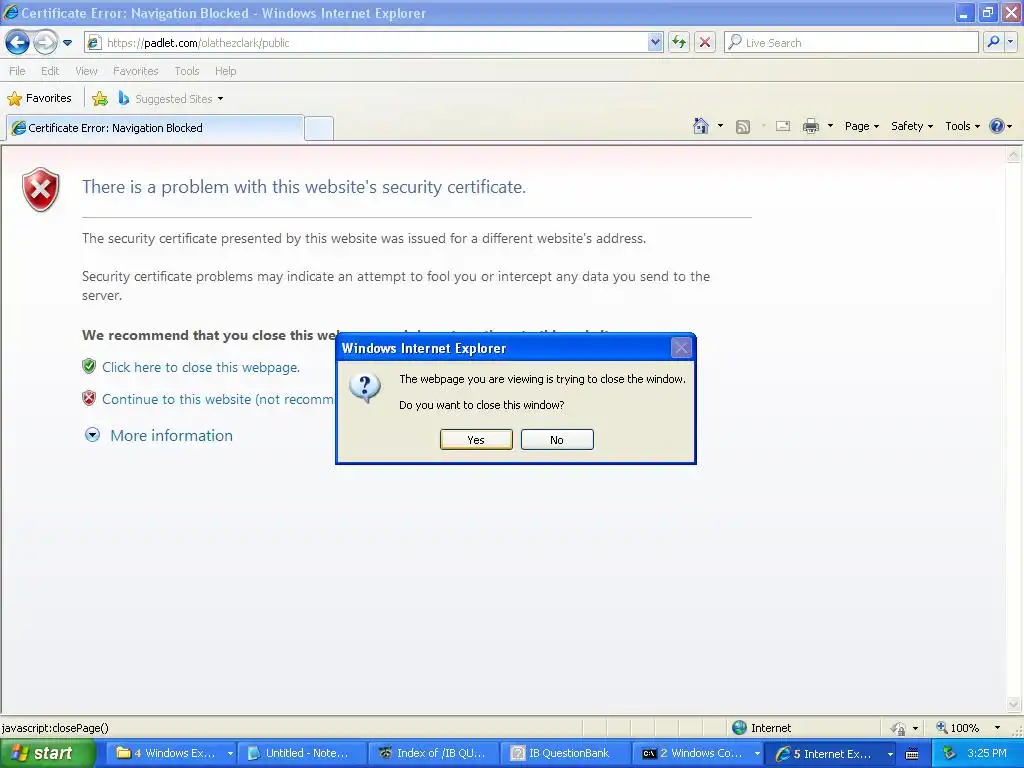Open the zoom level 100% control
1024x768 pixels.
(958, 728)
